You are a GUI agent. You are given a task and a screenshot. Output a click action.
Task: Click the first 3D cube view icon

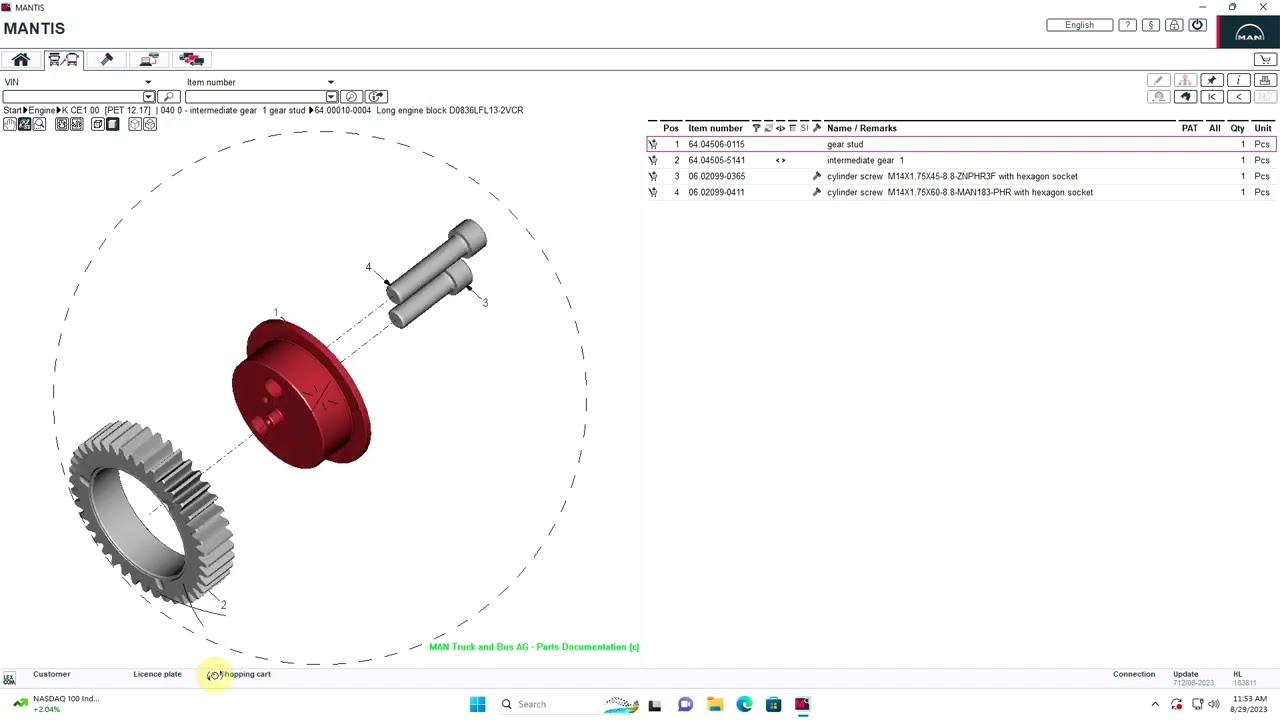point(135,124)
